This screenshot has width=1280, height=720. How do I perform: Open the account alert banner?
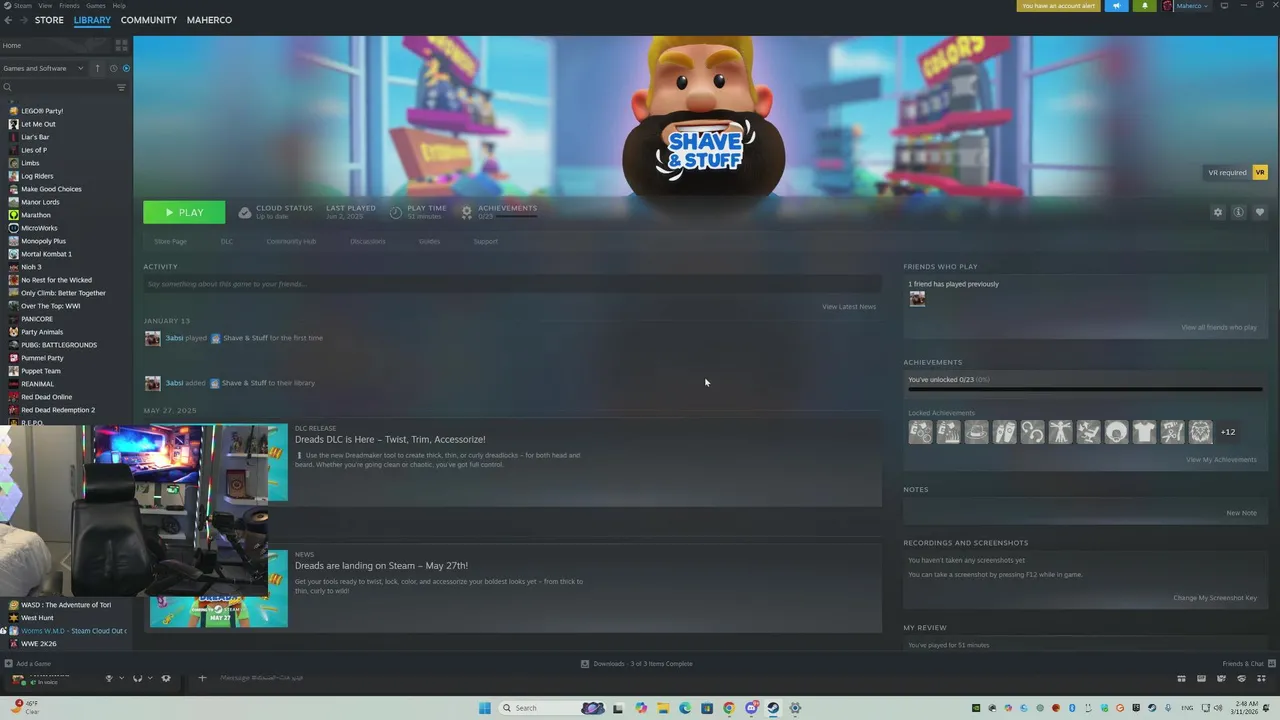(x=1058, y=6)
